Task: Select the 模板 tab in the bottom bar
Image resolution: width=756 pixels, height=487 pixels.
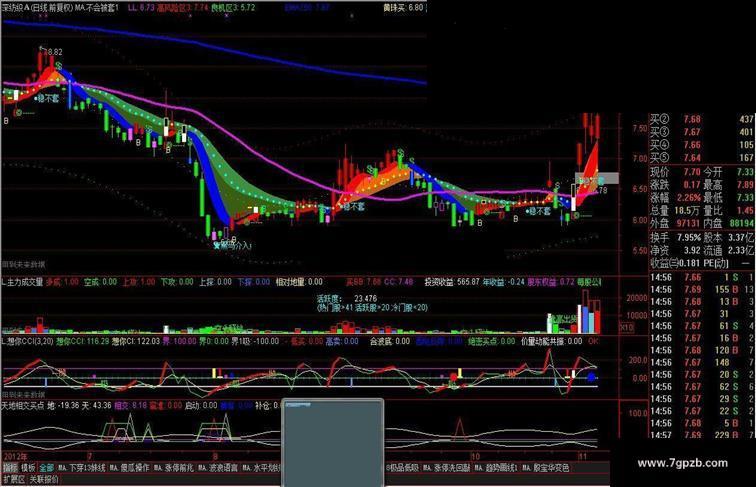Action: click(28, 468)
